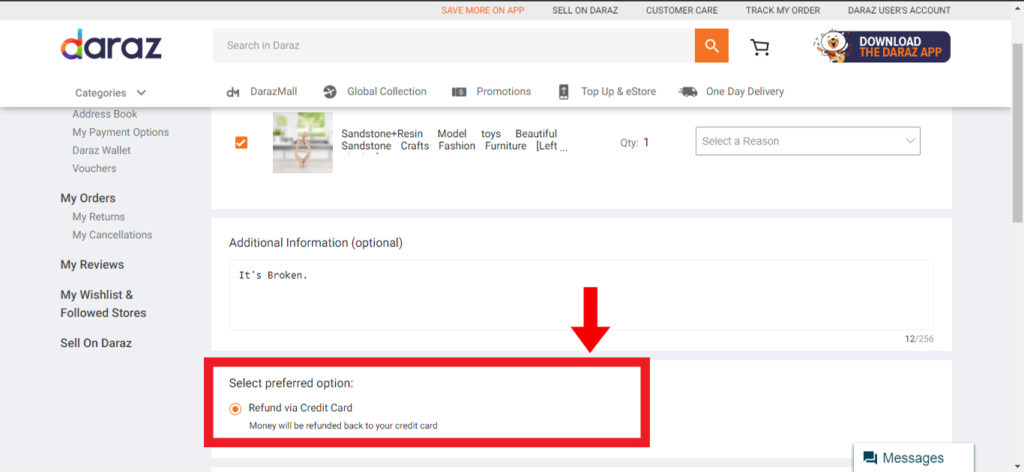
Task: Click the Sandstone product thumbnail
Action: pyautogui.click(x=302, y=142)
